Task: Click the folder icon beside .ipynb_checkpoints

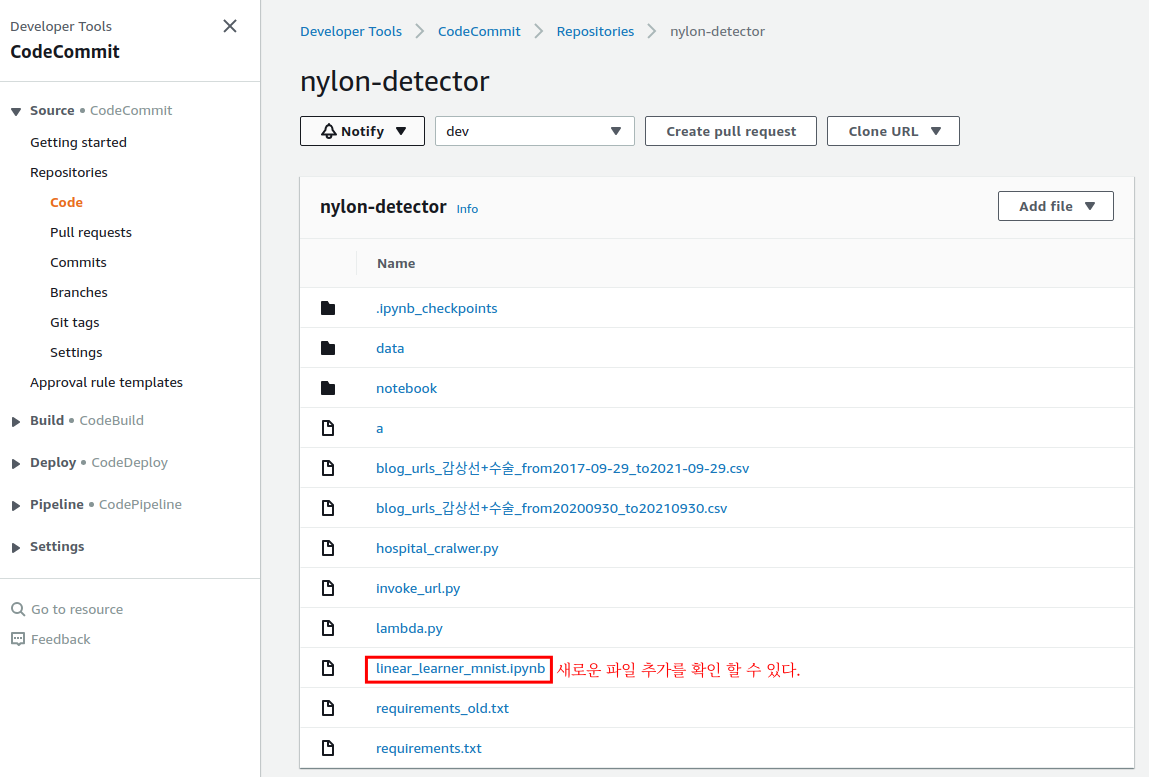Action: click(x=328, y=309)
